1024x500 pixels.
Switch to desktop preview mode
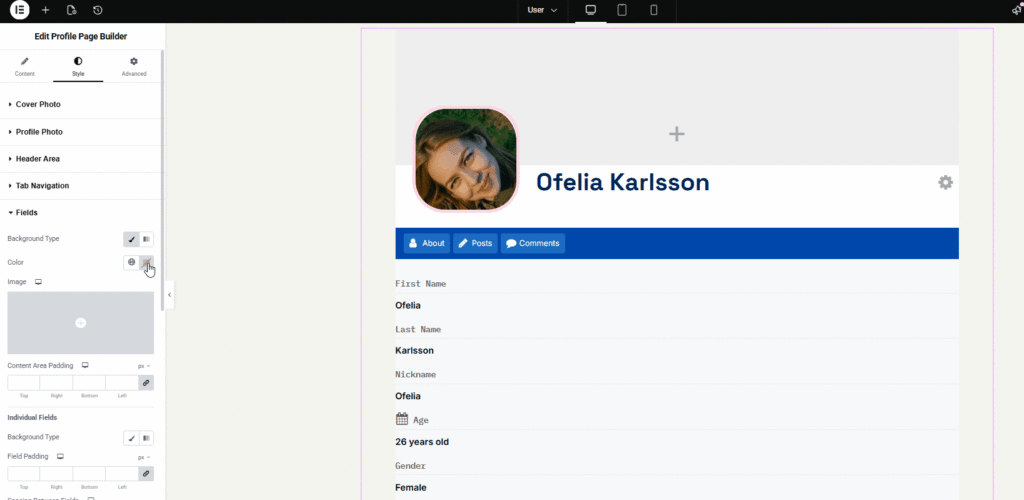(x=590, y=10)
